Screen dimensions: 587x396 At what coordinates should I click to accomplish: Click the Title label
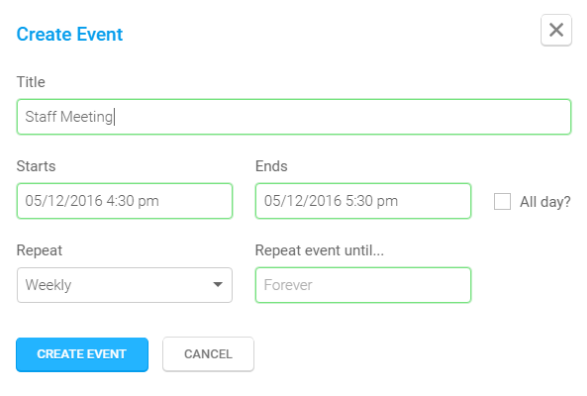[31, 82]
